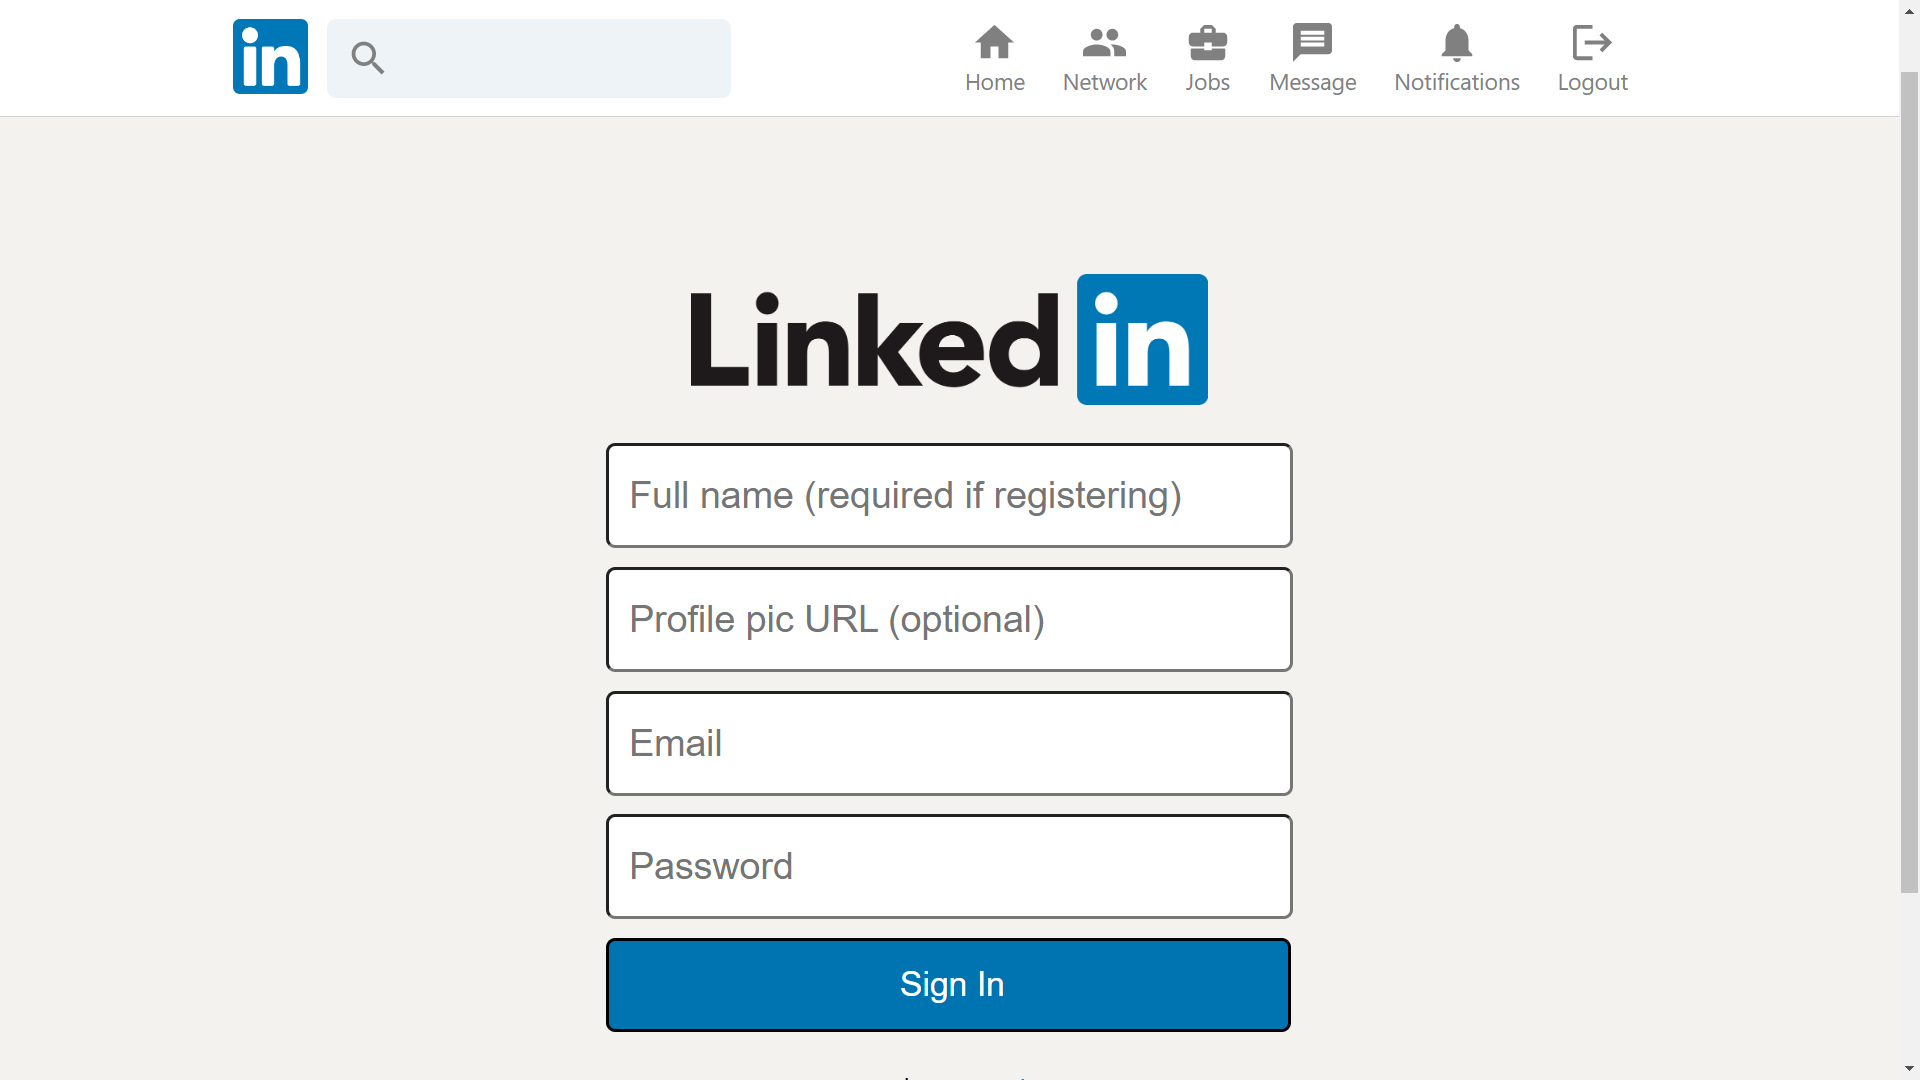Click the Password input field

tap(948, 866)
